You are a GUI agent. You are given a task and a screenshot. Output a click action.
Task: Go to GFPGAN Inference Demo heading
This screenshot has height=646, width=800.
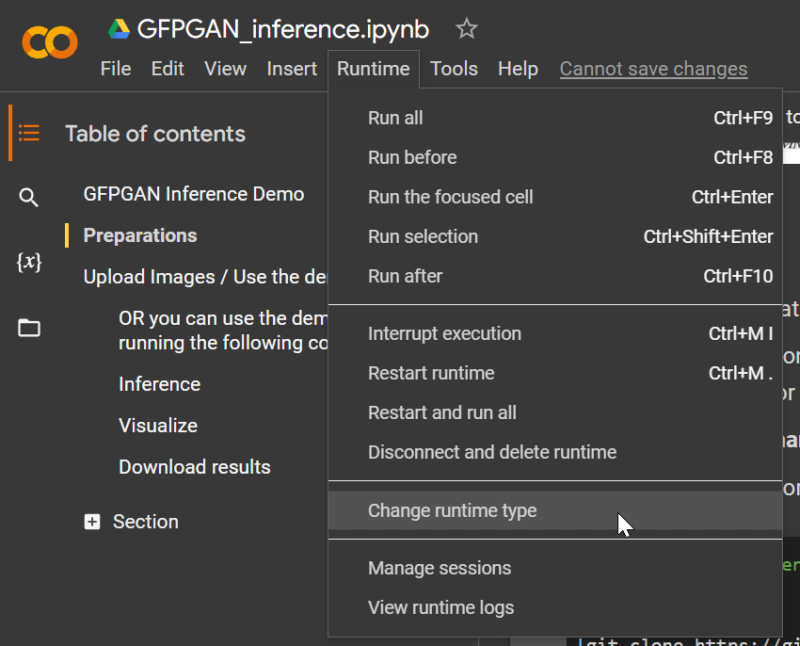[193, 194]
